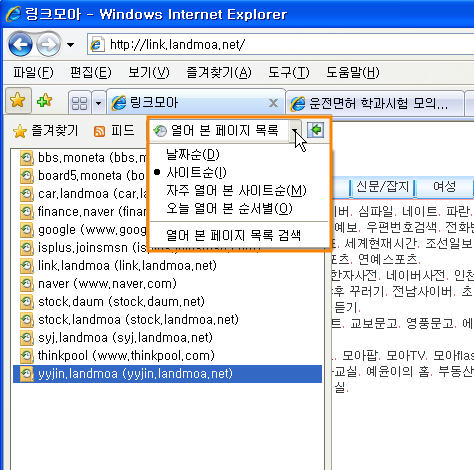
Task: Click the Quick Tabs grid icon
Action: (79, 103)
